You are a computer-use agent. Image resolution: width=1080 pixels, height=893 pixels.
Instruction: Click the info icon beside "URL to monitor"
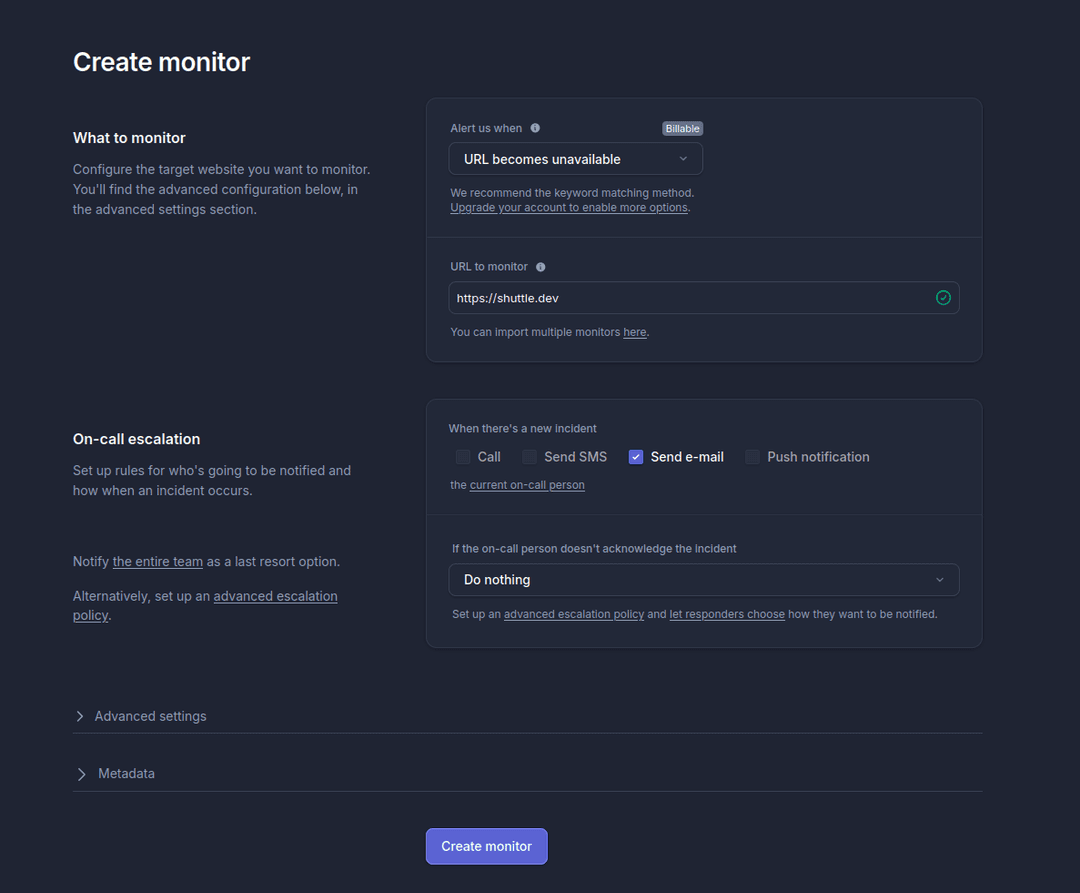point(540,266)
